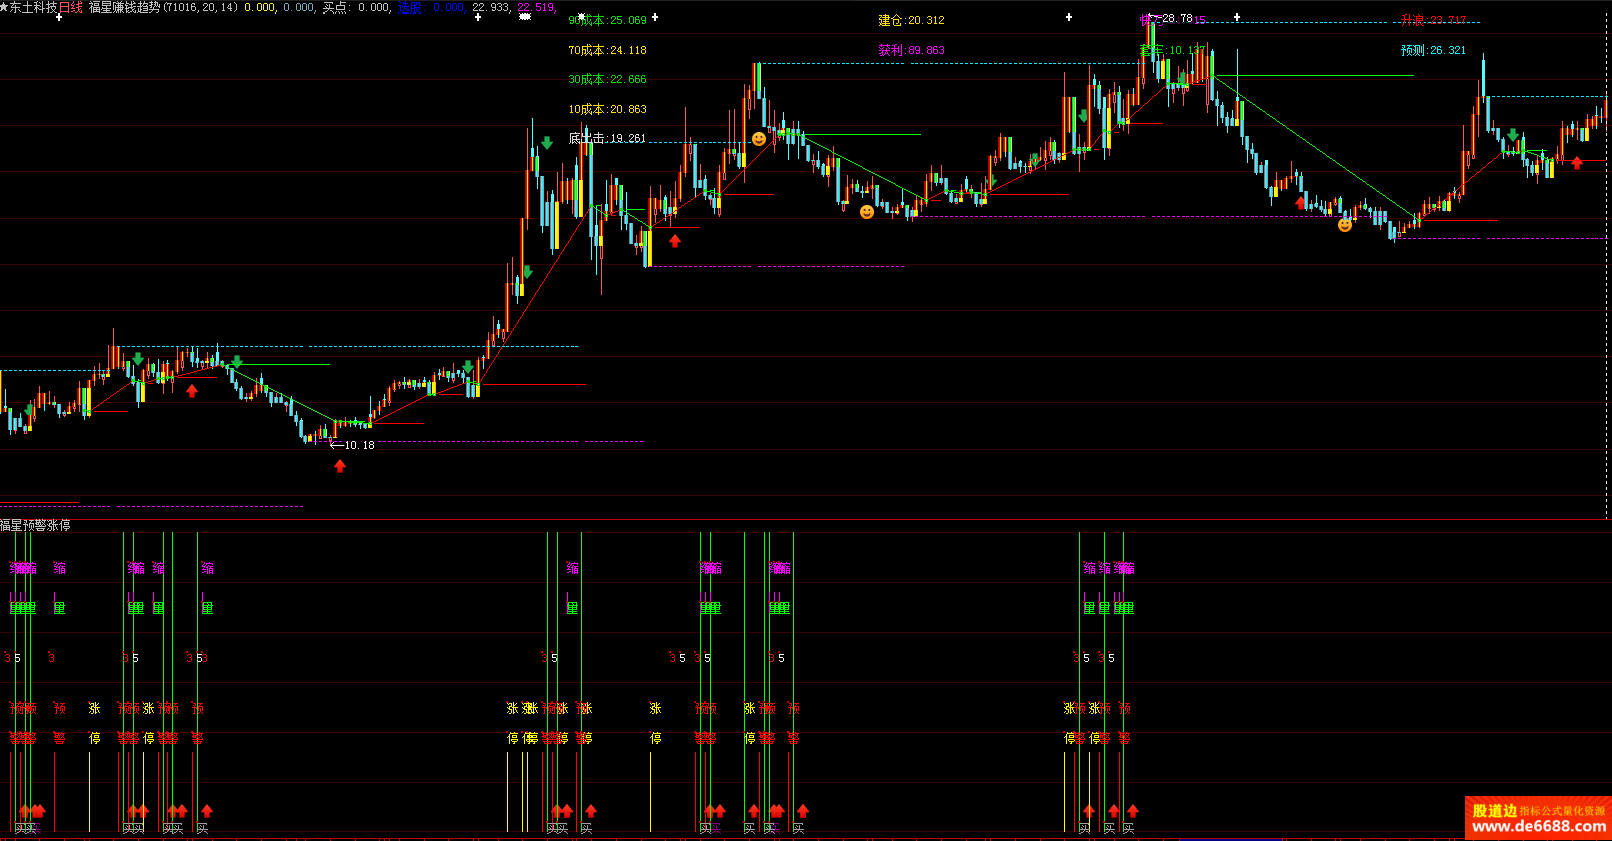Screen dimensions: 1612x841
Task: Click the 90成本:25.069 cost label
Action: [x=607, y=20]
